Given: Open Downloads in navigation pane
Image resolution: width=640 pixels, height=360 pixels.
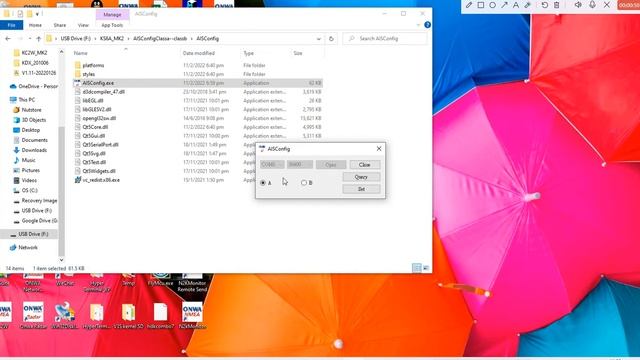Looking at the screenshot, I should [x=34, y=150].
